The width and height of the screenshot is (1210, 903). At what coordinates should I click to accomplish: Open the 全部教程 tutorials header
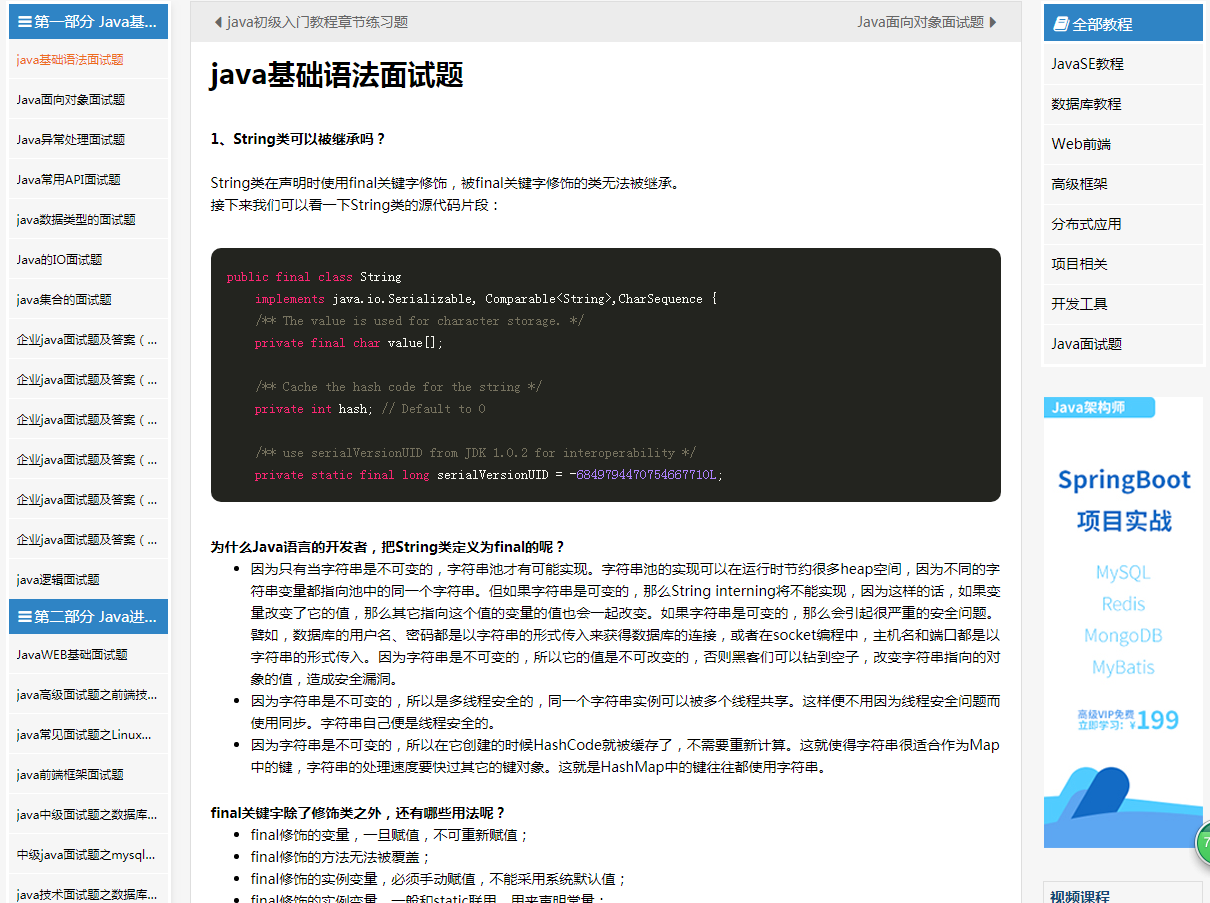1122,24
